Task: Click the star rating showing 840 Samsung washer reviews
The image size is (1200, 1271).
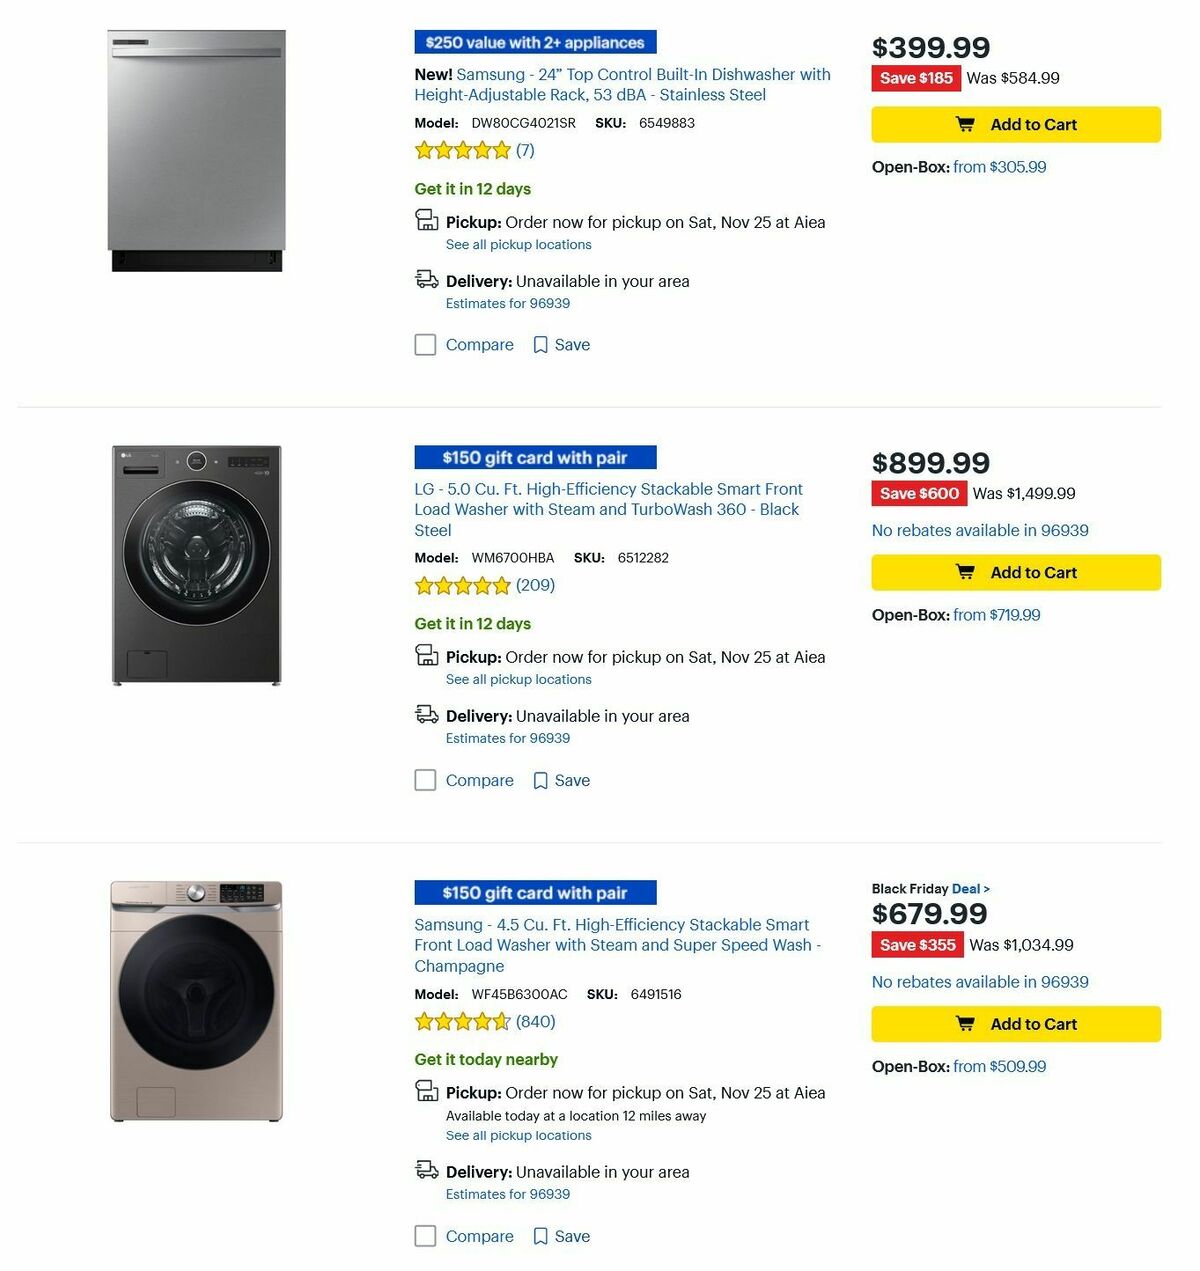Action: coord(463,1021)
